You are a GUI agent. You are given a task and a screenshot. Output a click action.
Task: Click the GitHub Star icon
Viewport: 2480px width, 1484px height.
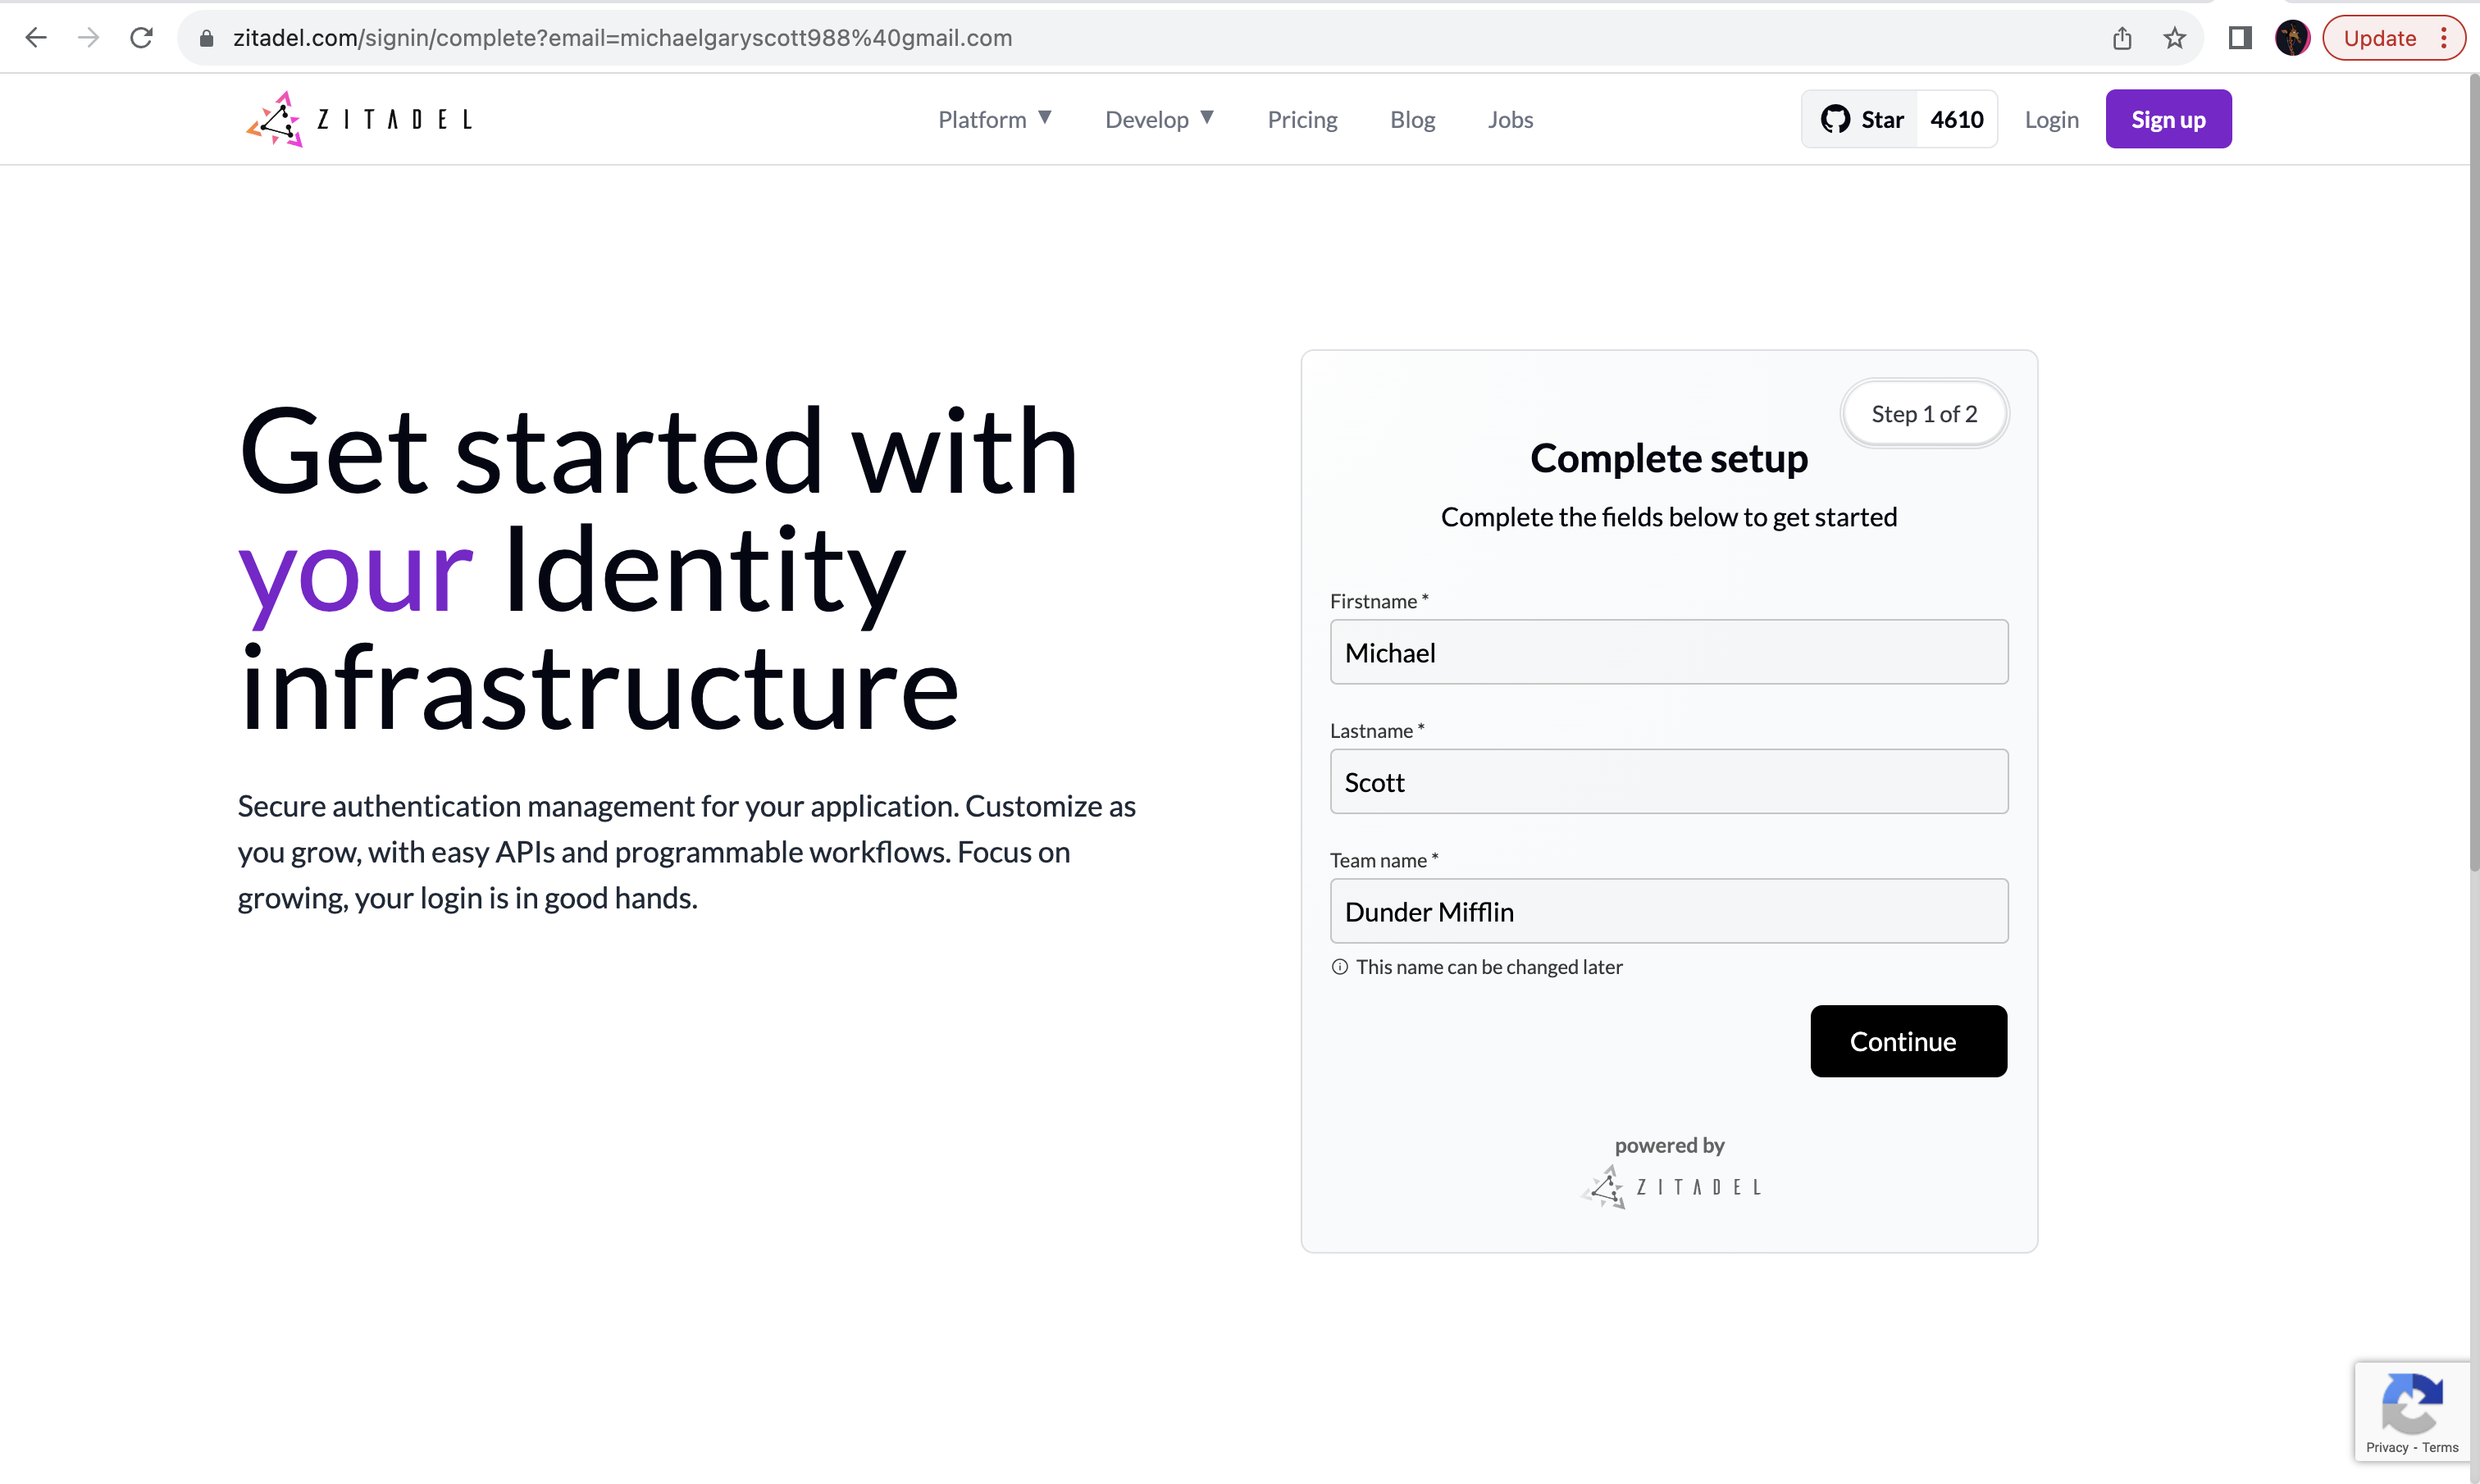tap(1835, 118)
